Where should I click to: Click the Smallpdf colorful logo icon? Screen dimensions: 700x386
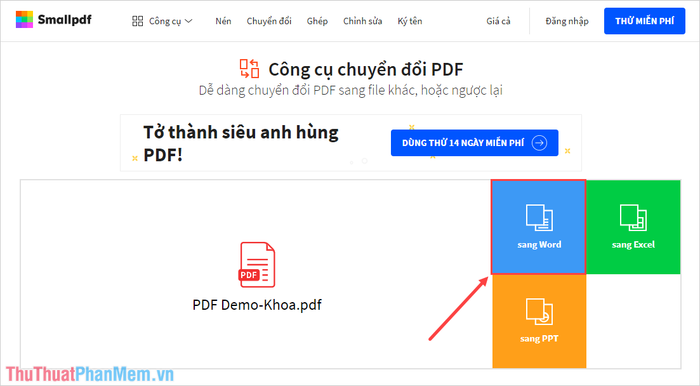pos(24,20)
